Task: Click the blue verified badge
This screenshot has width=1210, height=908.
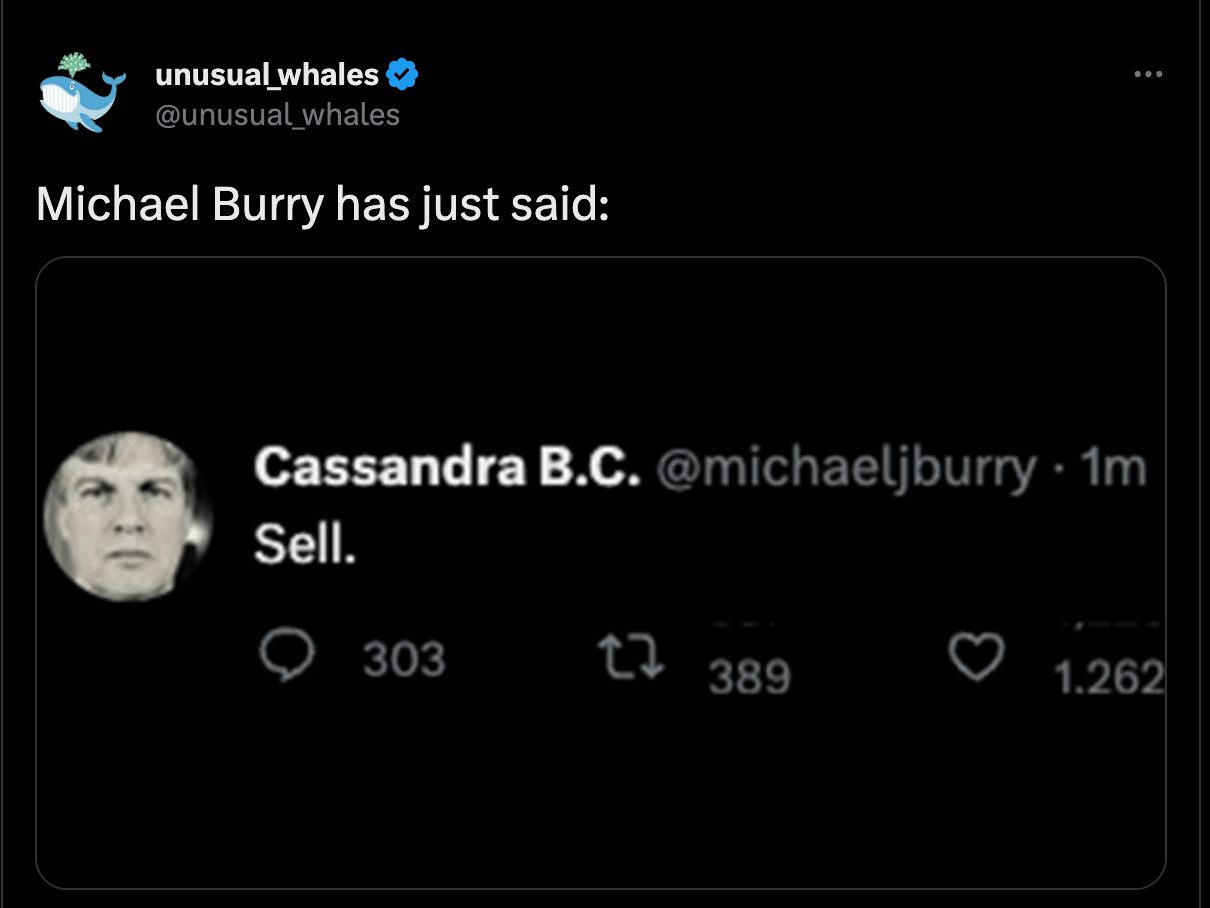Action: [x=402, y=74]
